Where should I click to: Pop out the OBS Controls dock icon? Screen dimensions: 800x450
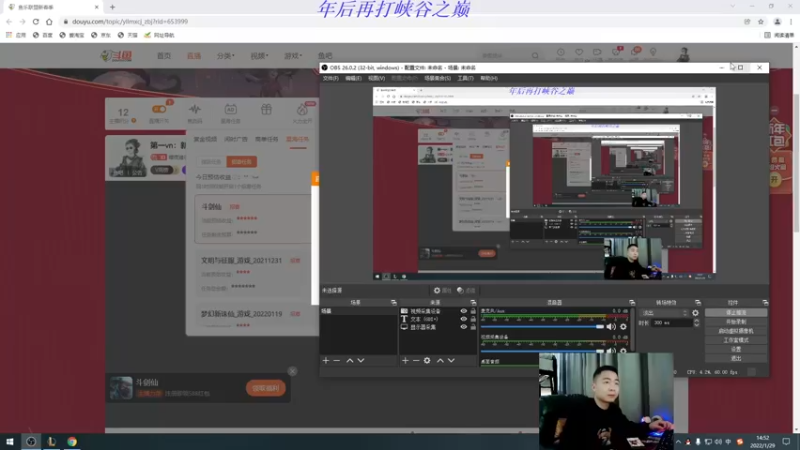[x=765, y=303]
